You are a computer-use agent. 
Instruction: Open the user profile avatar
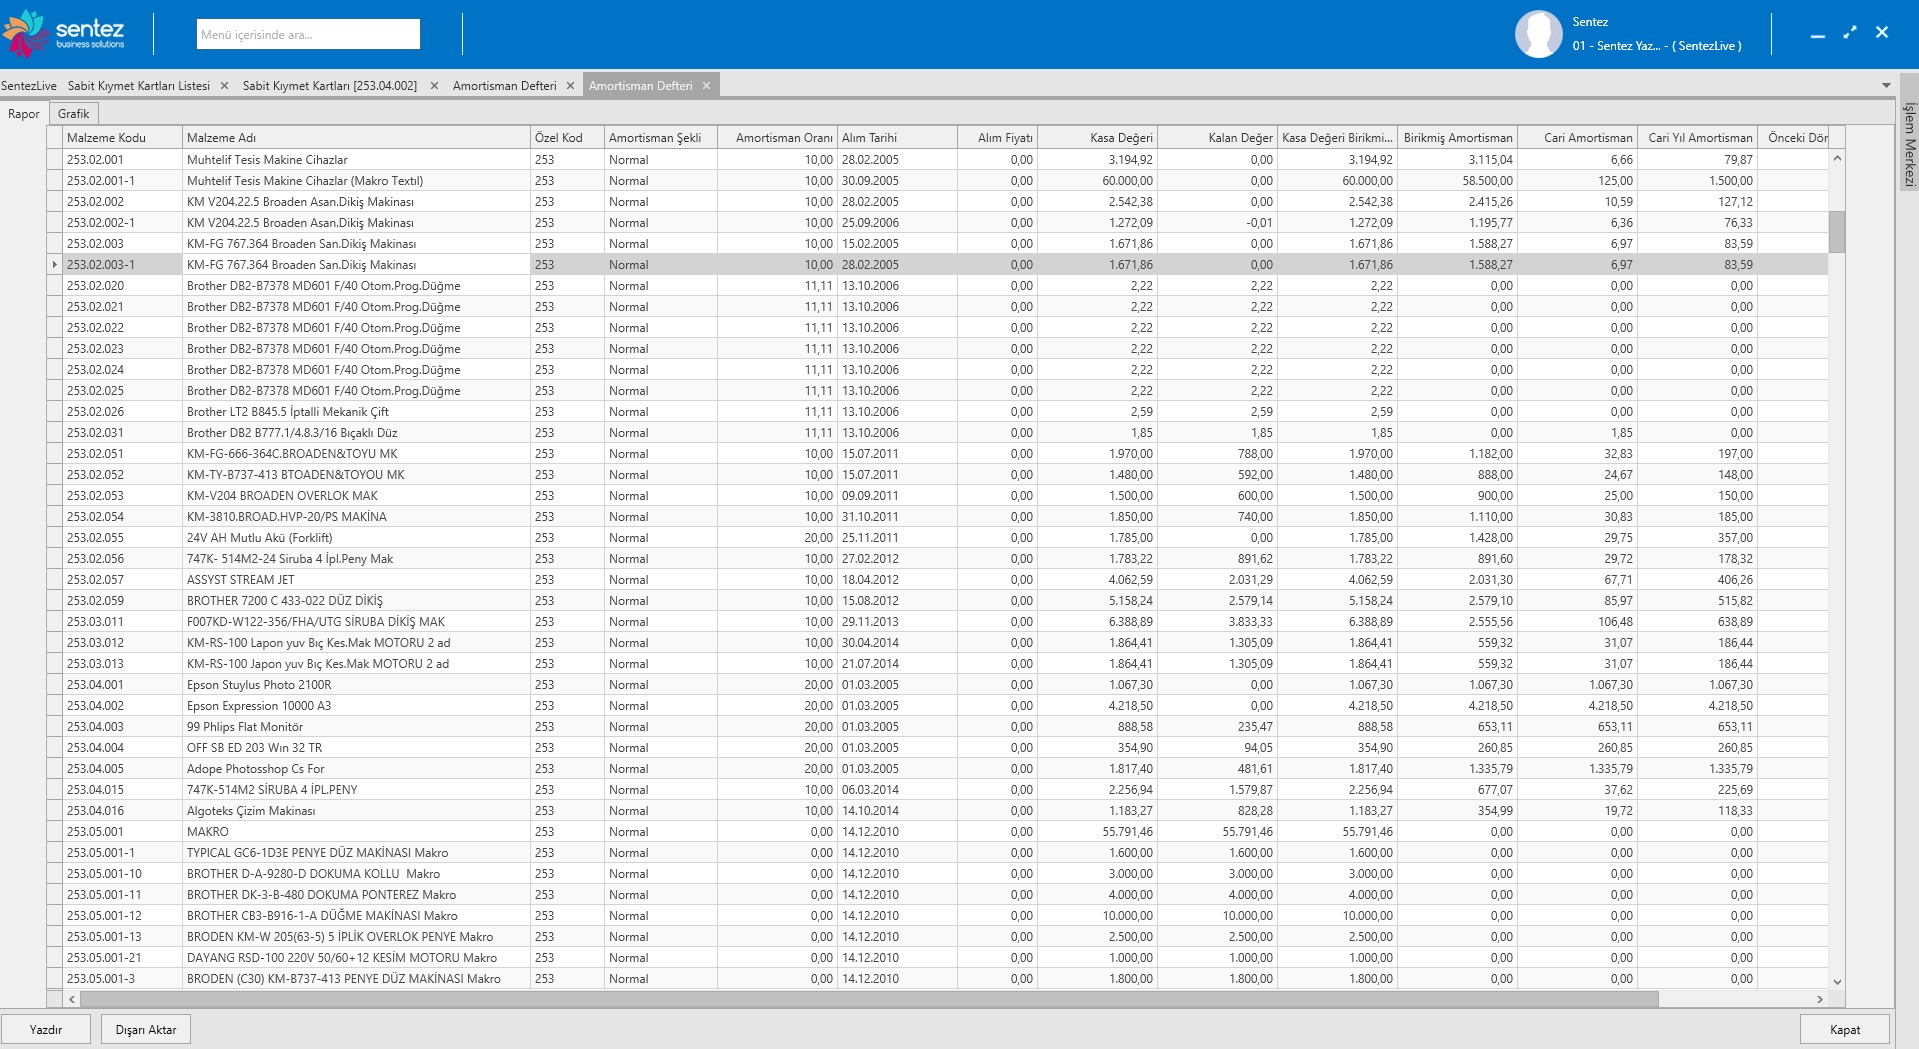click(1538, 34)
